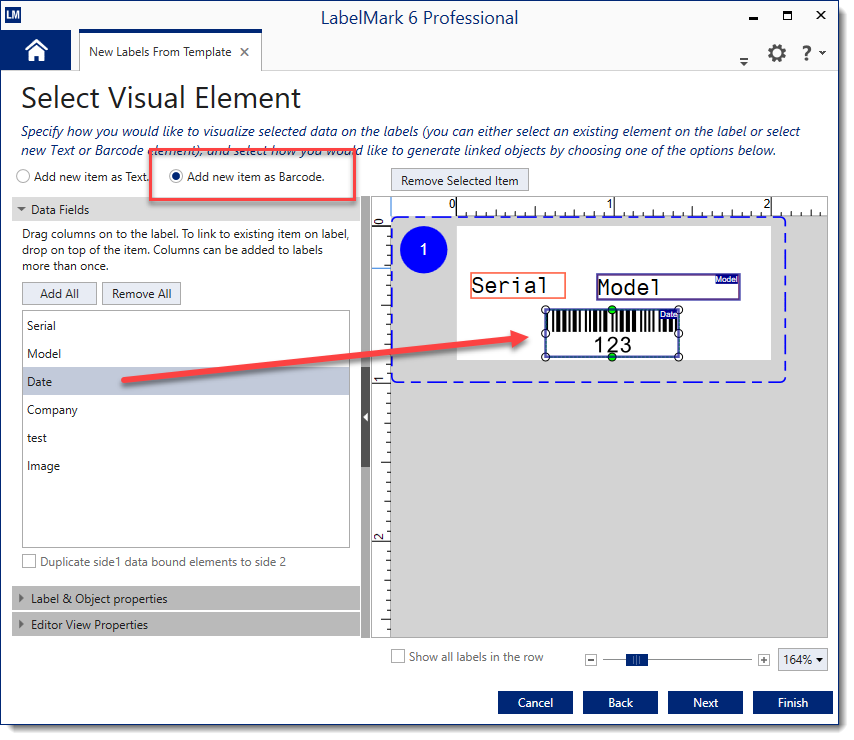The height and width of the screenshot is (740, 854).
Task: Click the Finish button
Action: pyautogui.click(x=792, y=702)
